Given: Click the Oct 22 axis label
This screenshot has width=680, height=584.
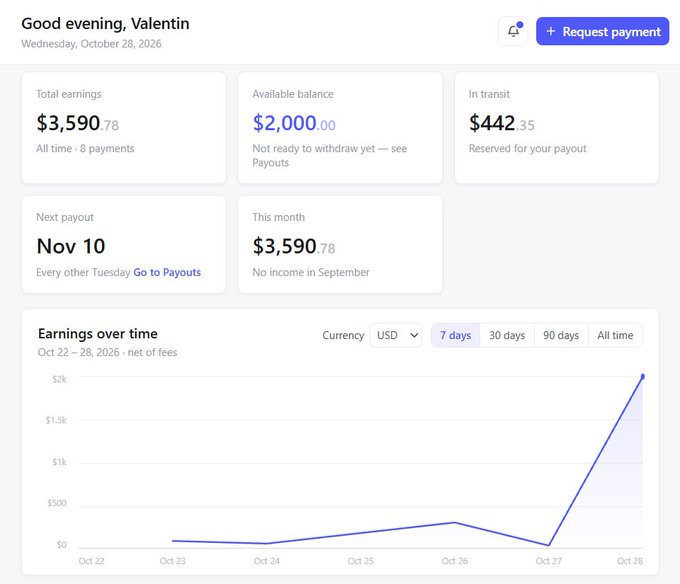Looking at the screenshot, I should coord(92,561).
